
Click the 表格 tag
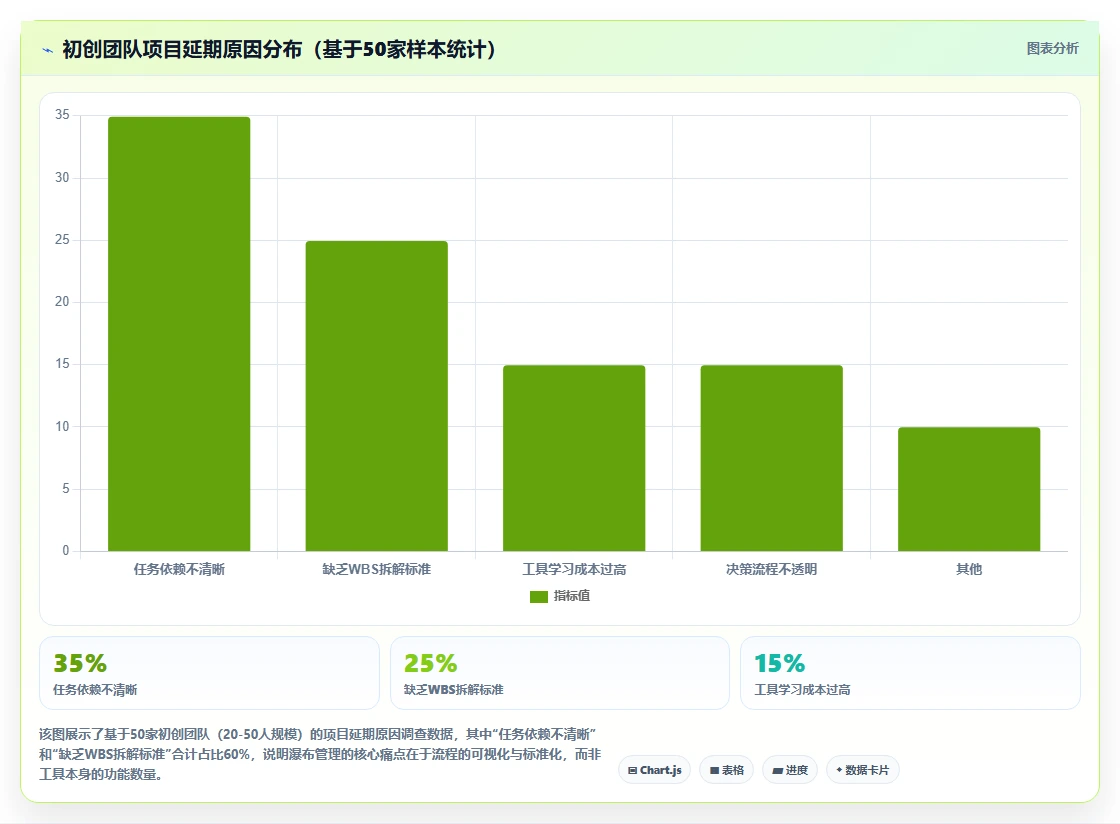(726, 770)
